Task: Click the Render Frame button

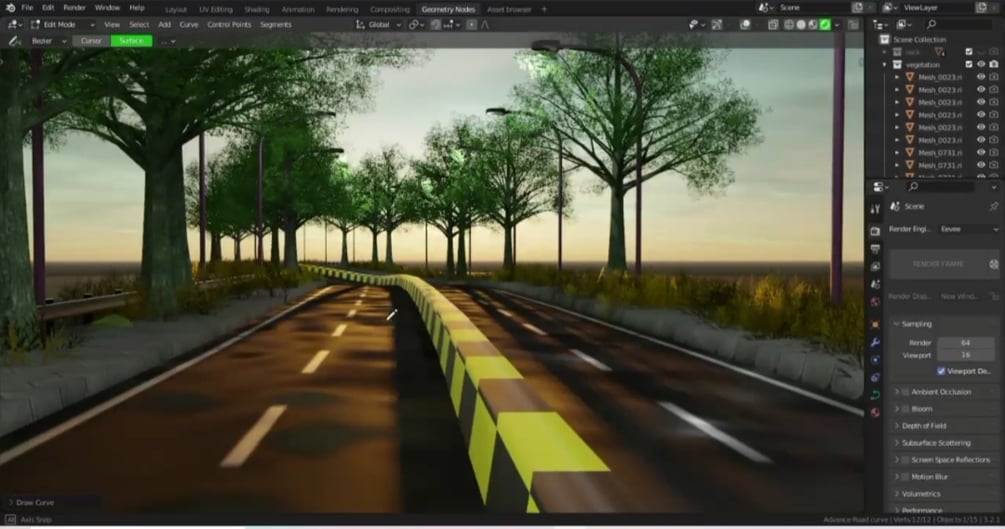Action: (x=938, y=264)
